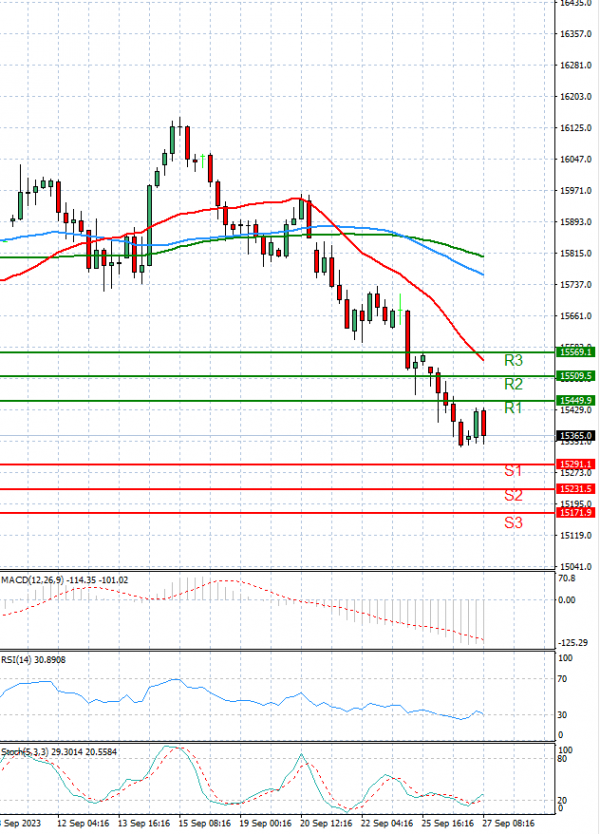Click the 15815.0 price axis value
Screen dimensions: 600x834
(576, 254)
